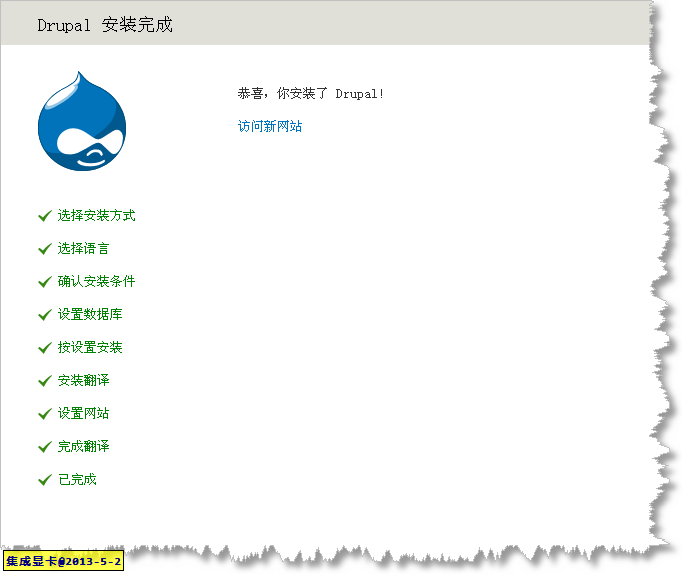Viewport: 682px width, 574px height.
Task: Click checkmark beside 选择语言
Action: coord(45,249)
